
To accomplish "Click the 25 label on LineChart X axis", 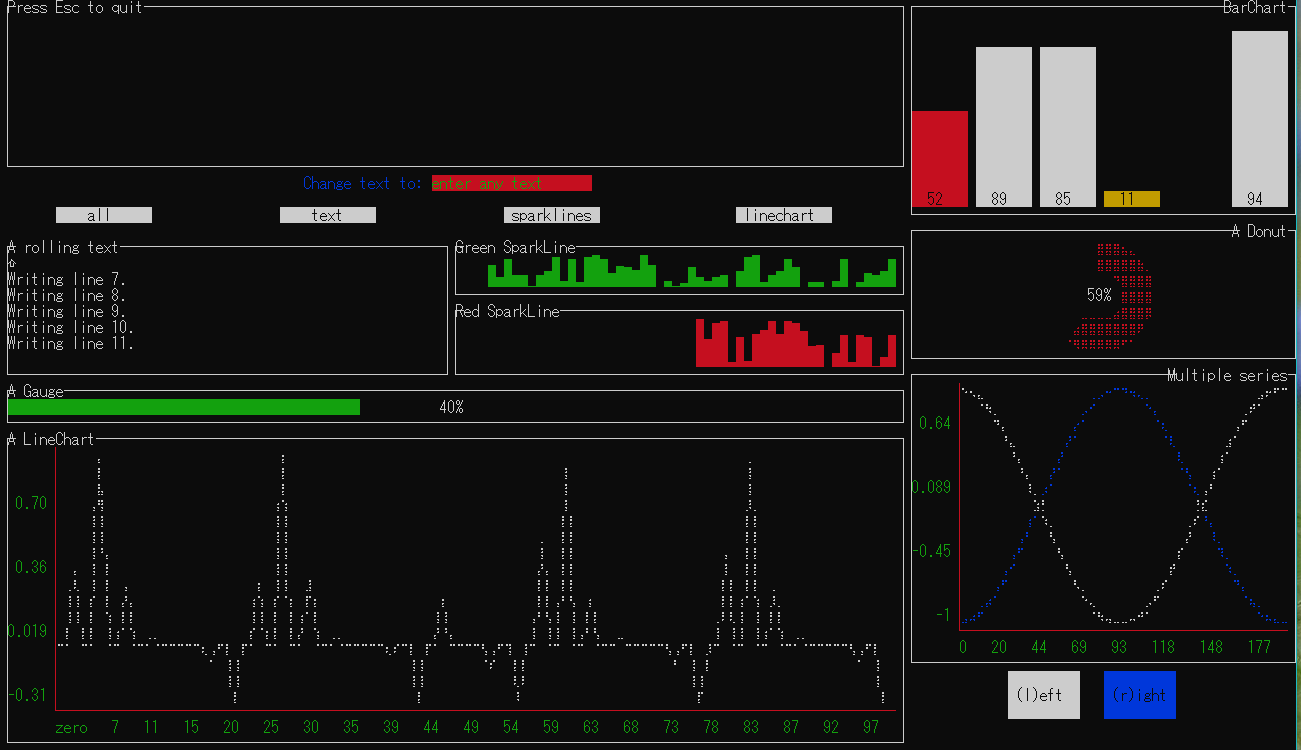I will pos(271,727).
